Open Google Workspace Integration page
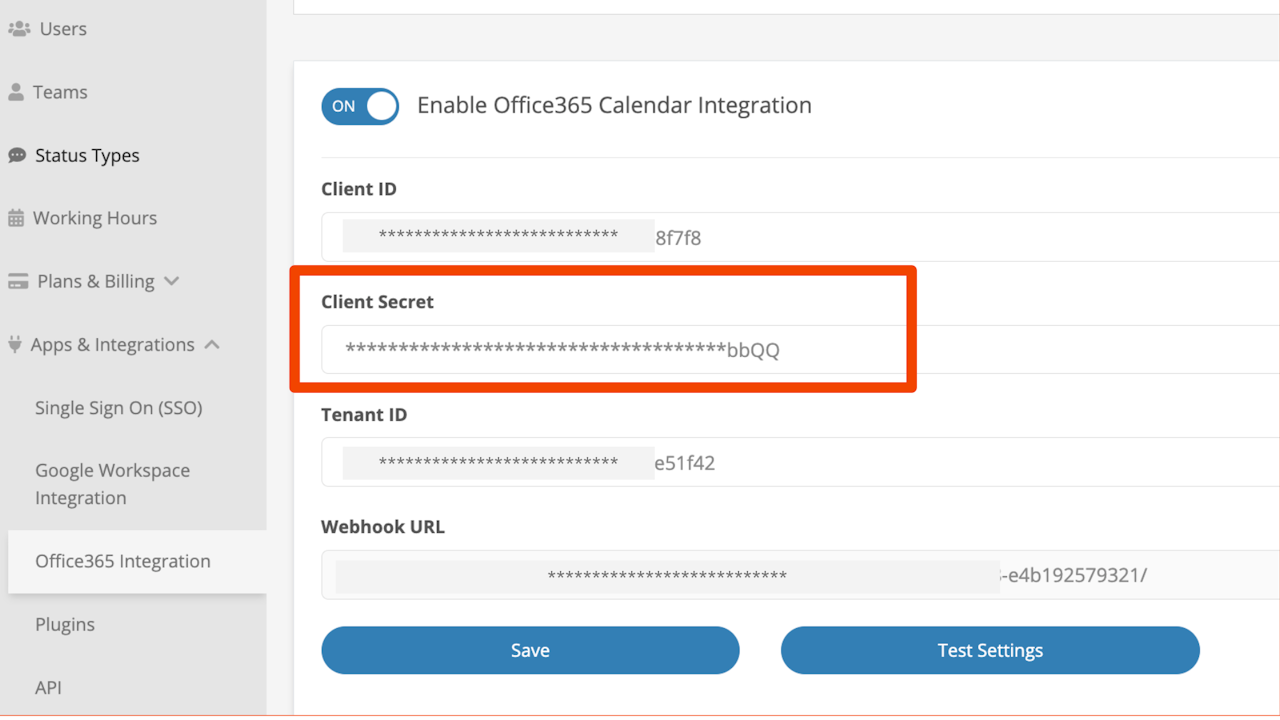This screenshot has height=720, width=1280. [x=112, y=484]
